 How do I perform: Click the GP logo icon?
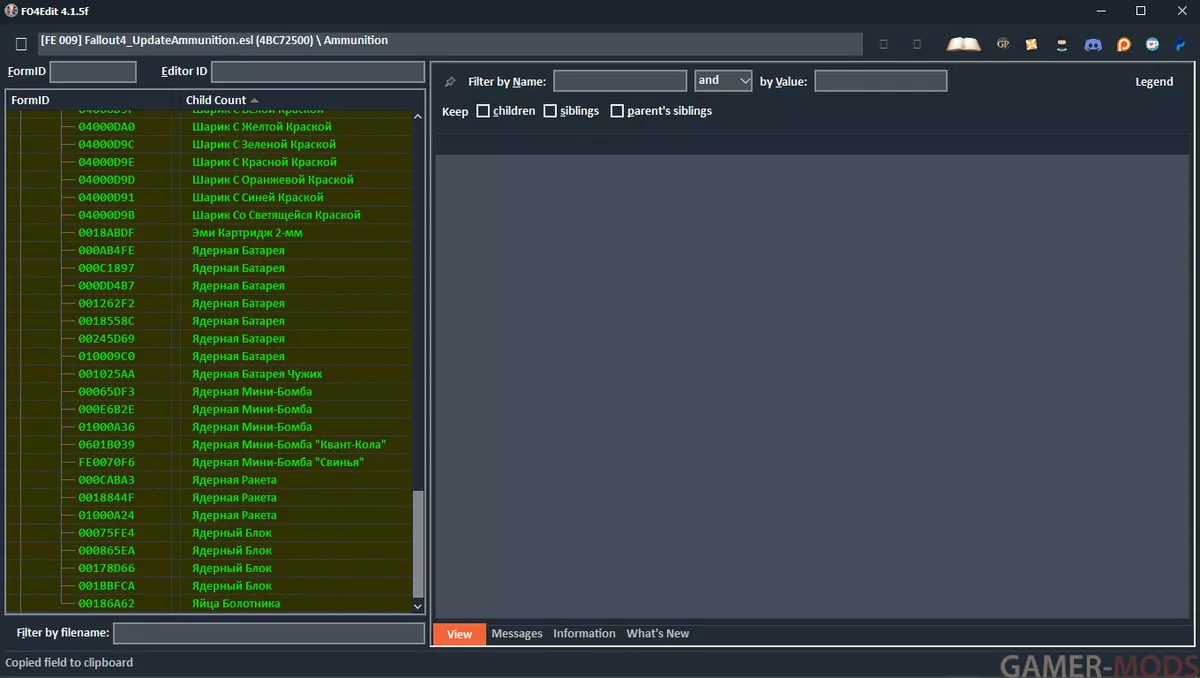click(x=1003, y=44)
